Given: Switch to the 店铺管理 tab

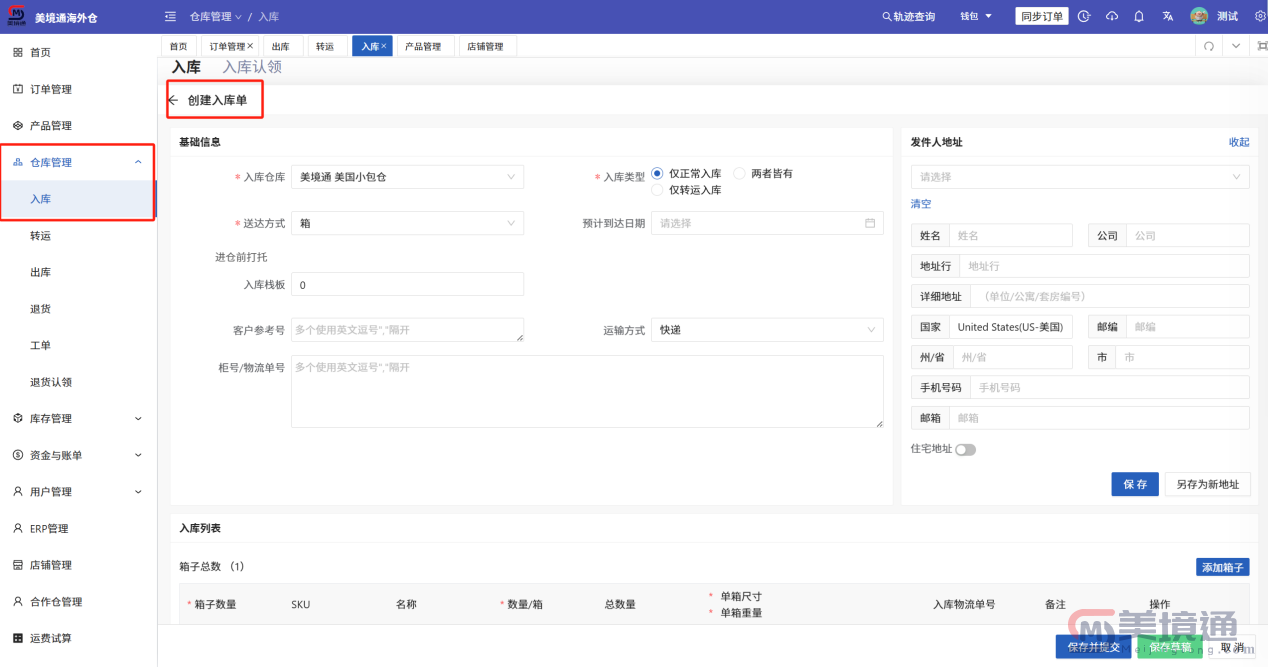Looking at the screenshot, I should [x=486, y=46].
